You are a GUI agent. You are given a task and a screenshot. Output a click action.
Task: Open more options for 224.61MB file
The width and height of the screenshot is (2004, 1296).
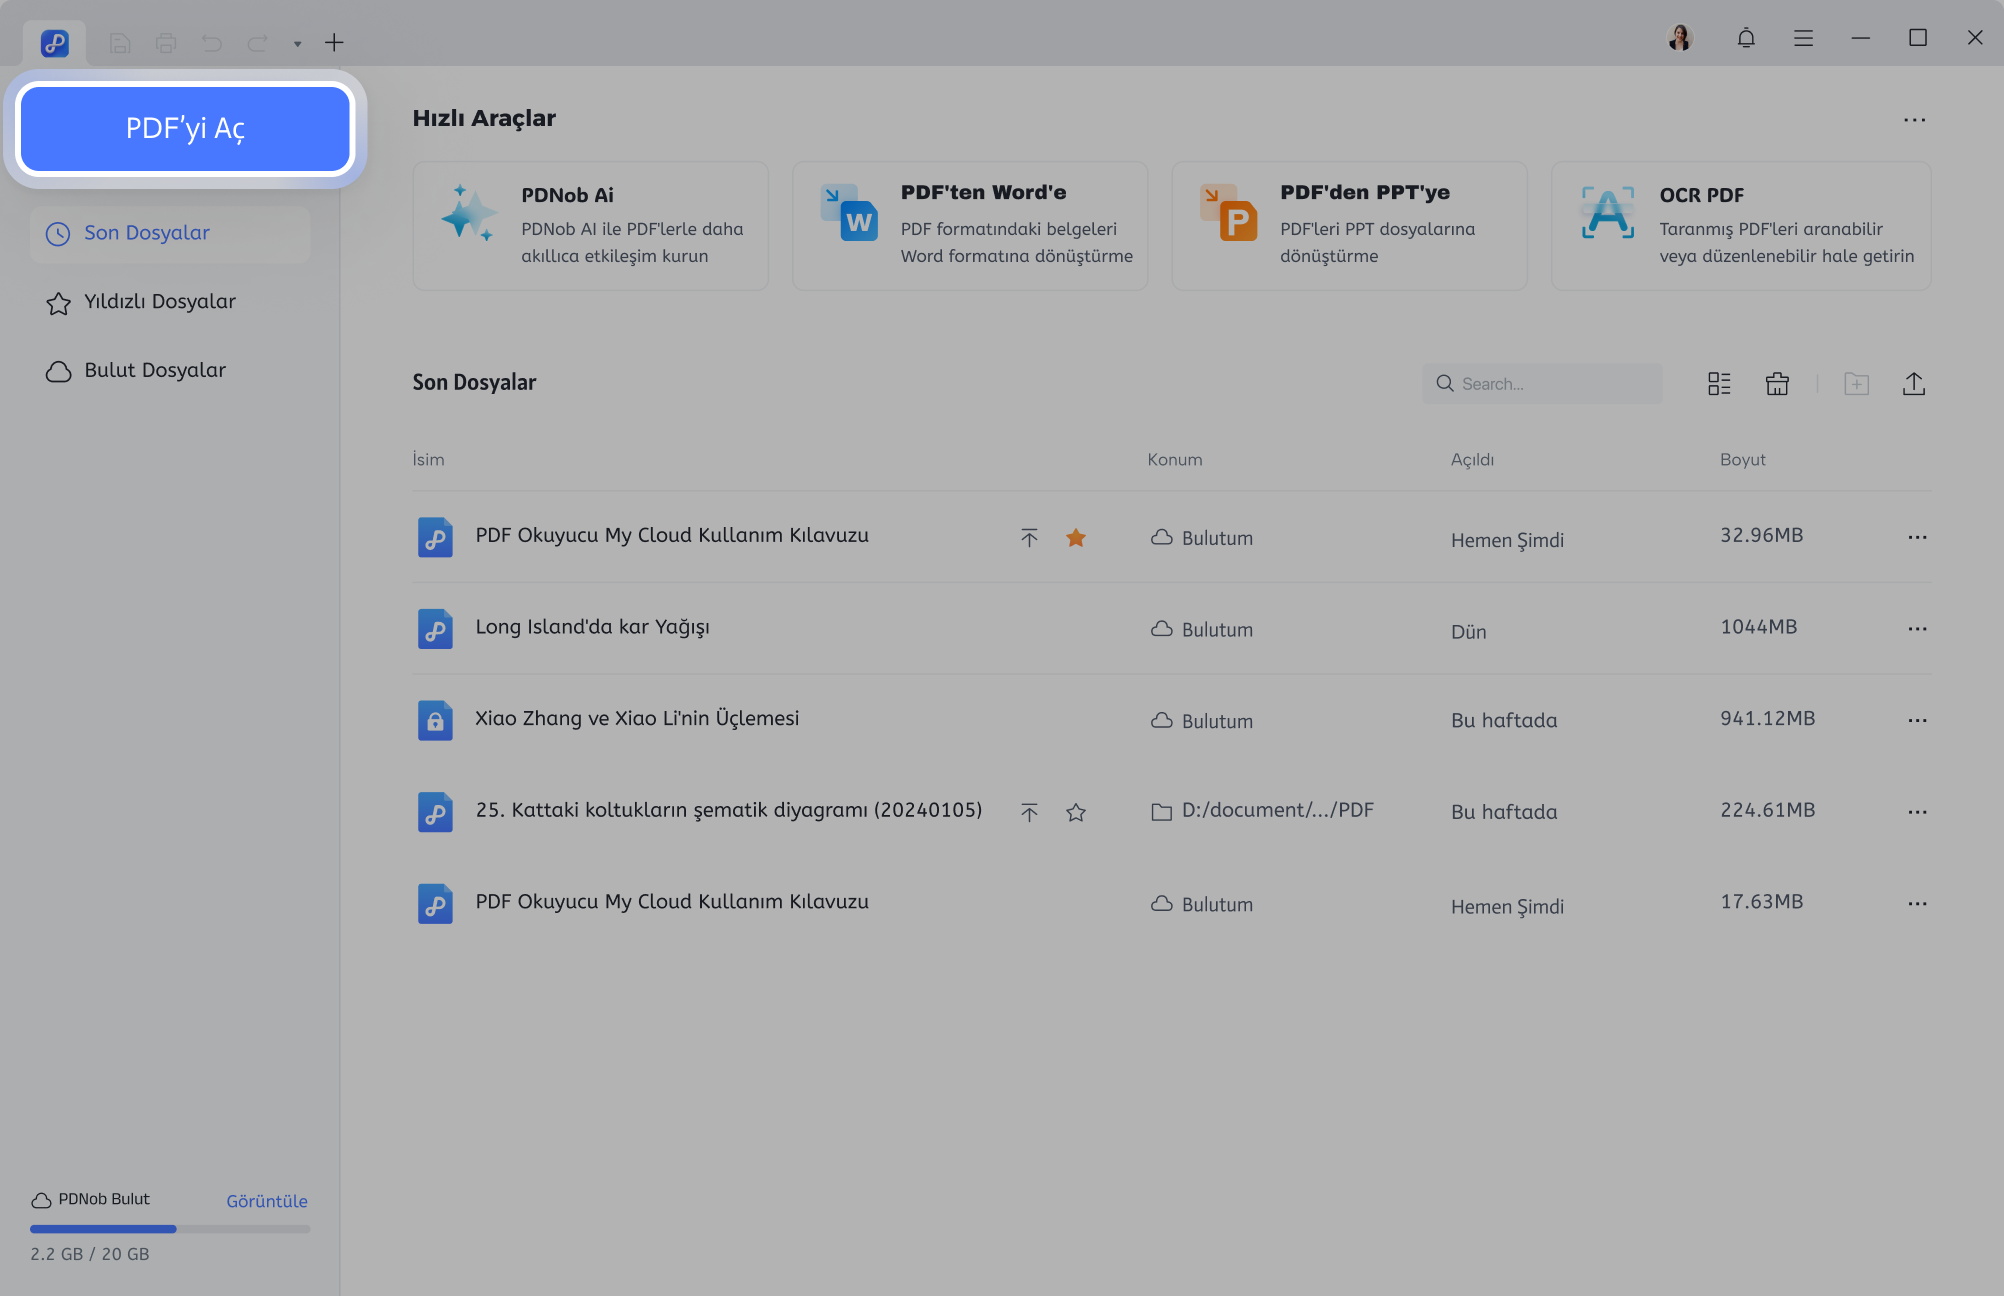[x=1916, y=813]
